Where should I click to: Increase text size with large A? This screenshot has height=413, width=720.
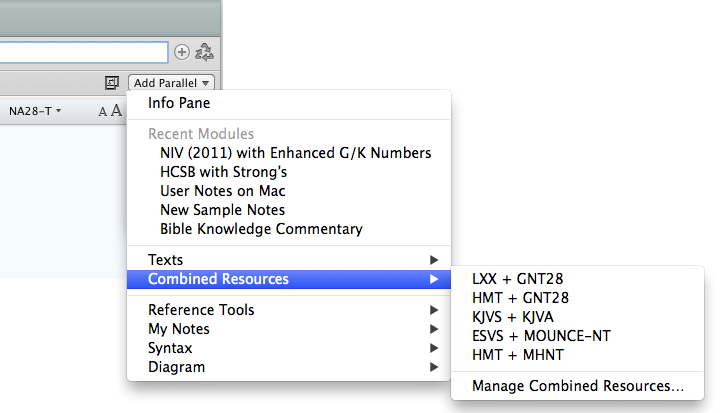tap(116, 111)
